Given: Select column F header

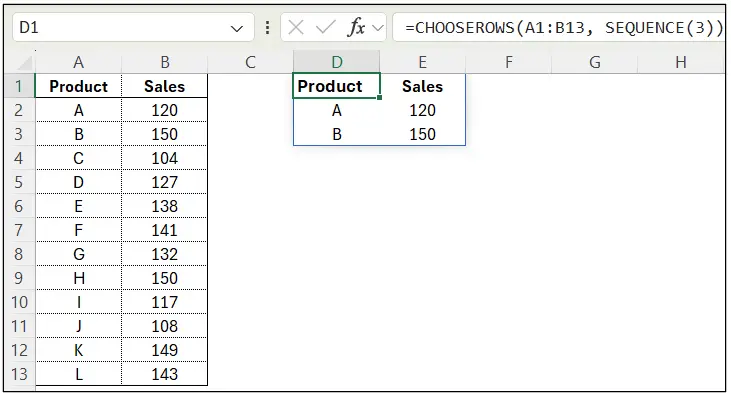Looking at the screenshot, I should pos(509,62).
